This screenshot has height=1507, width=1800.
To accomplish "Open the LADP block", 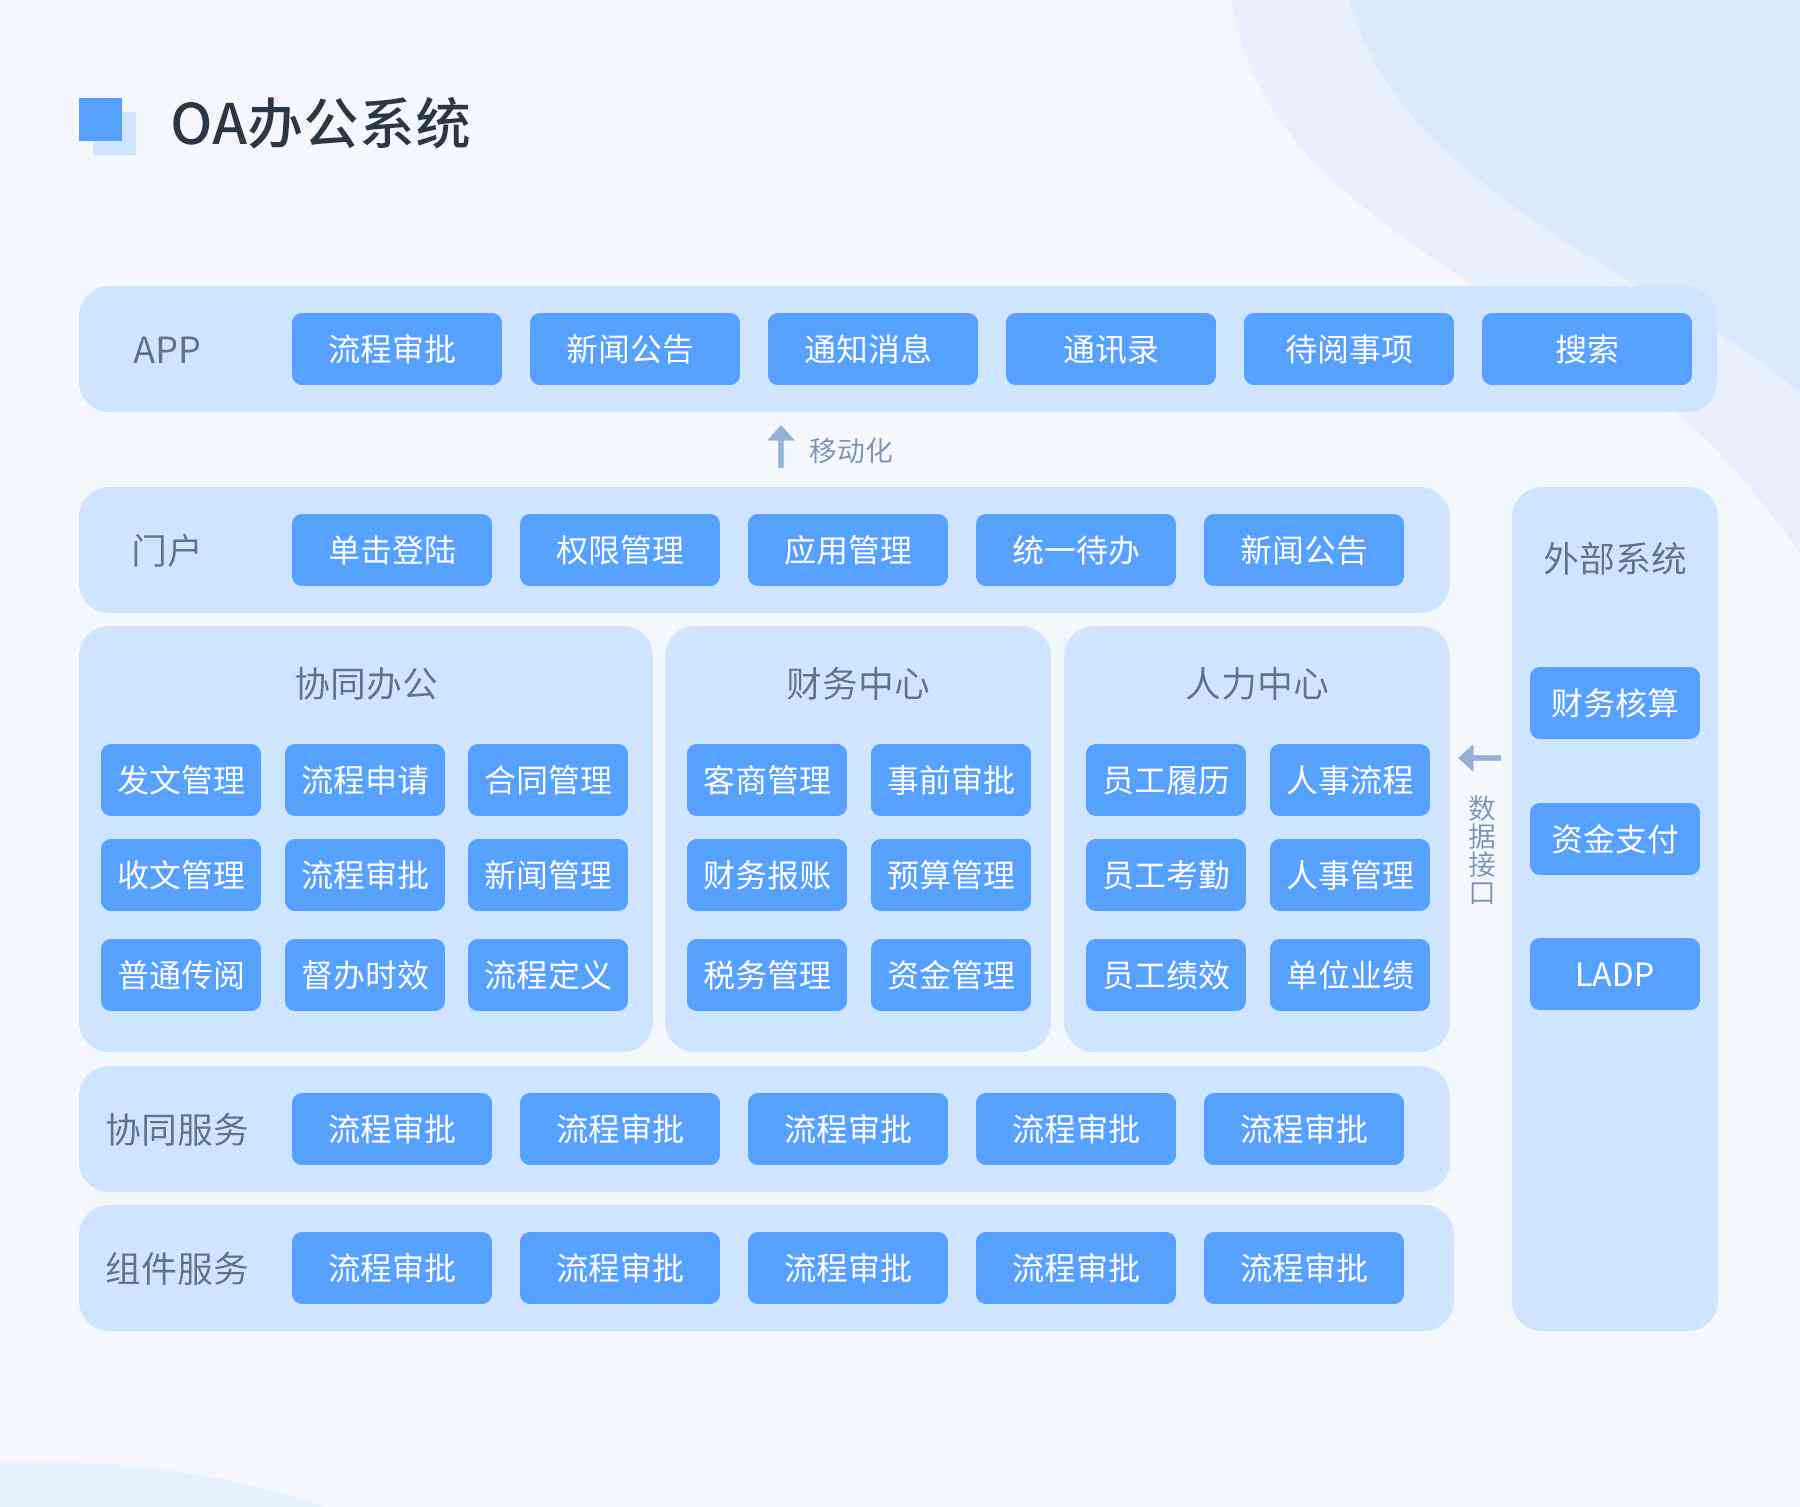I will point(1615,974).
